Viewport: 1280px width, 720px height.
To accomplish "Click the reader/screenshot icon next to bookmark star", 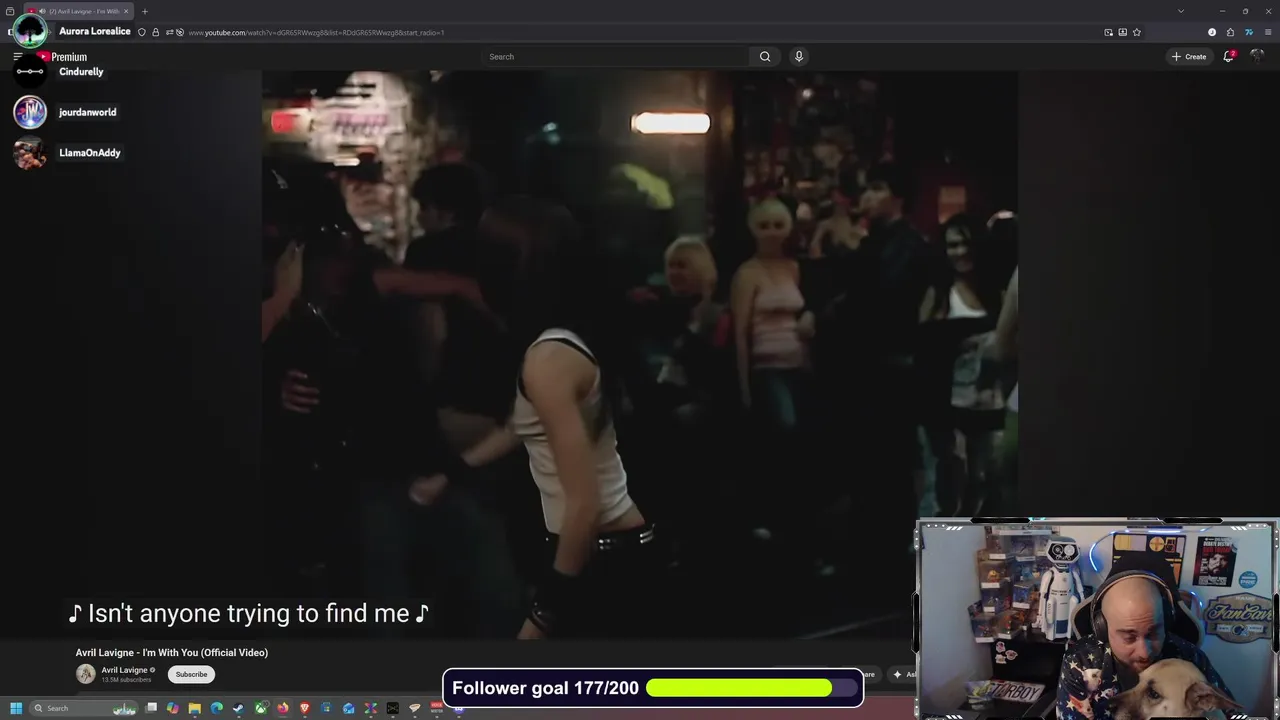I will (x=1123, y=32).
